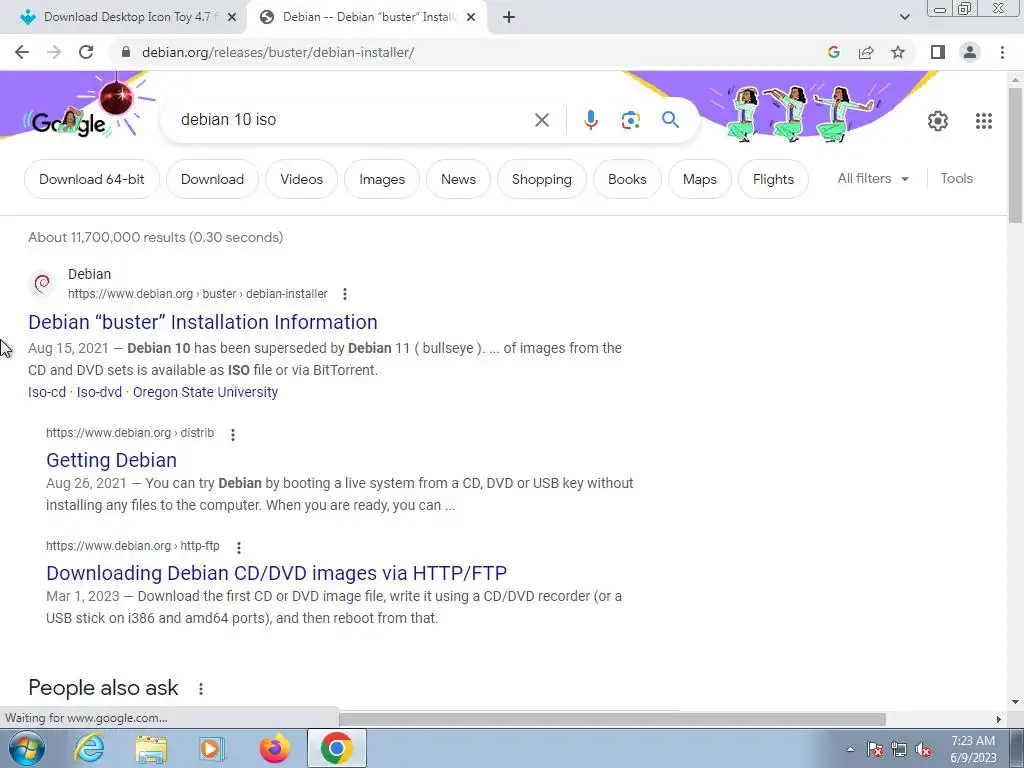Click the padlock site info icon

tap(126, 52)
